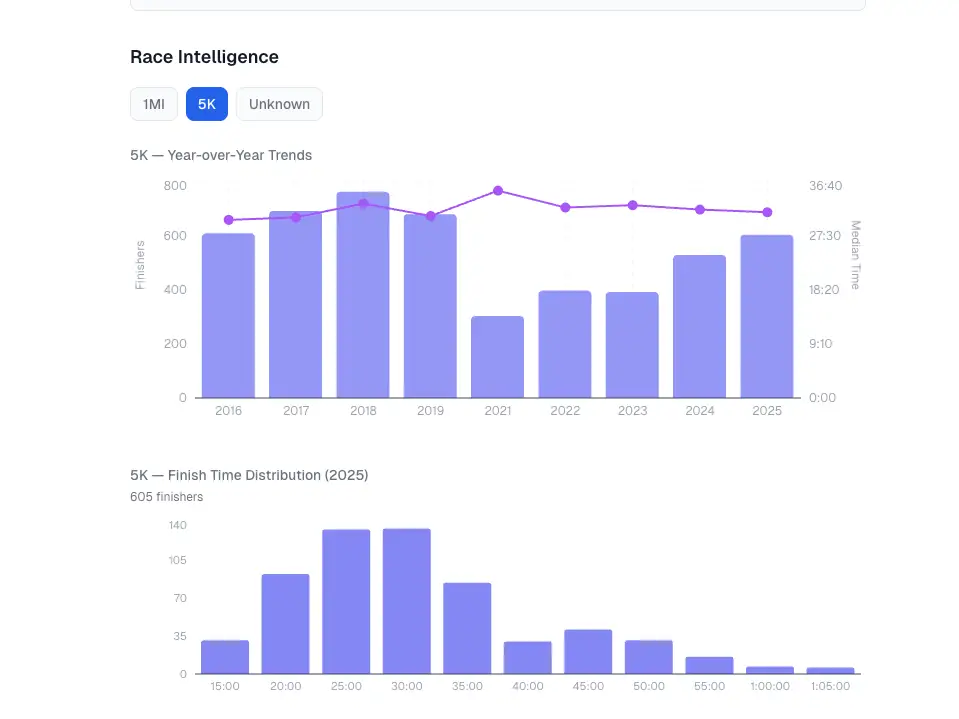Click the 15:00 distribution bar
Screen dimensions: 959x719
225,657
